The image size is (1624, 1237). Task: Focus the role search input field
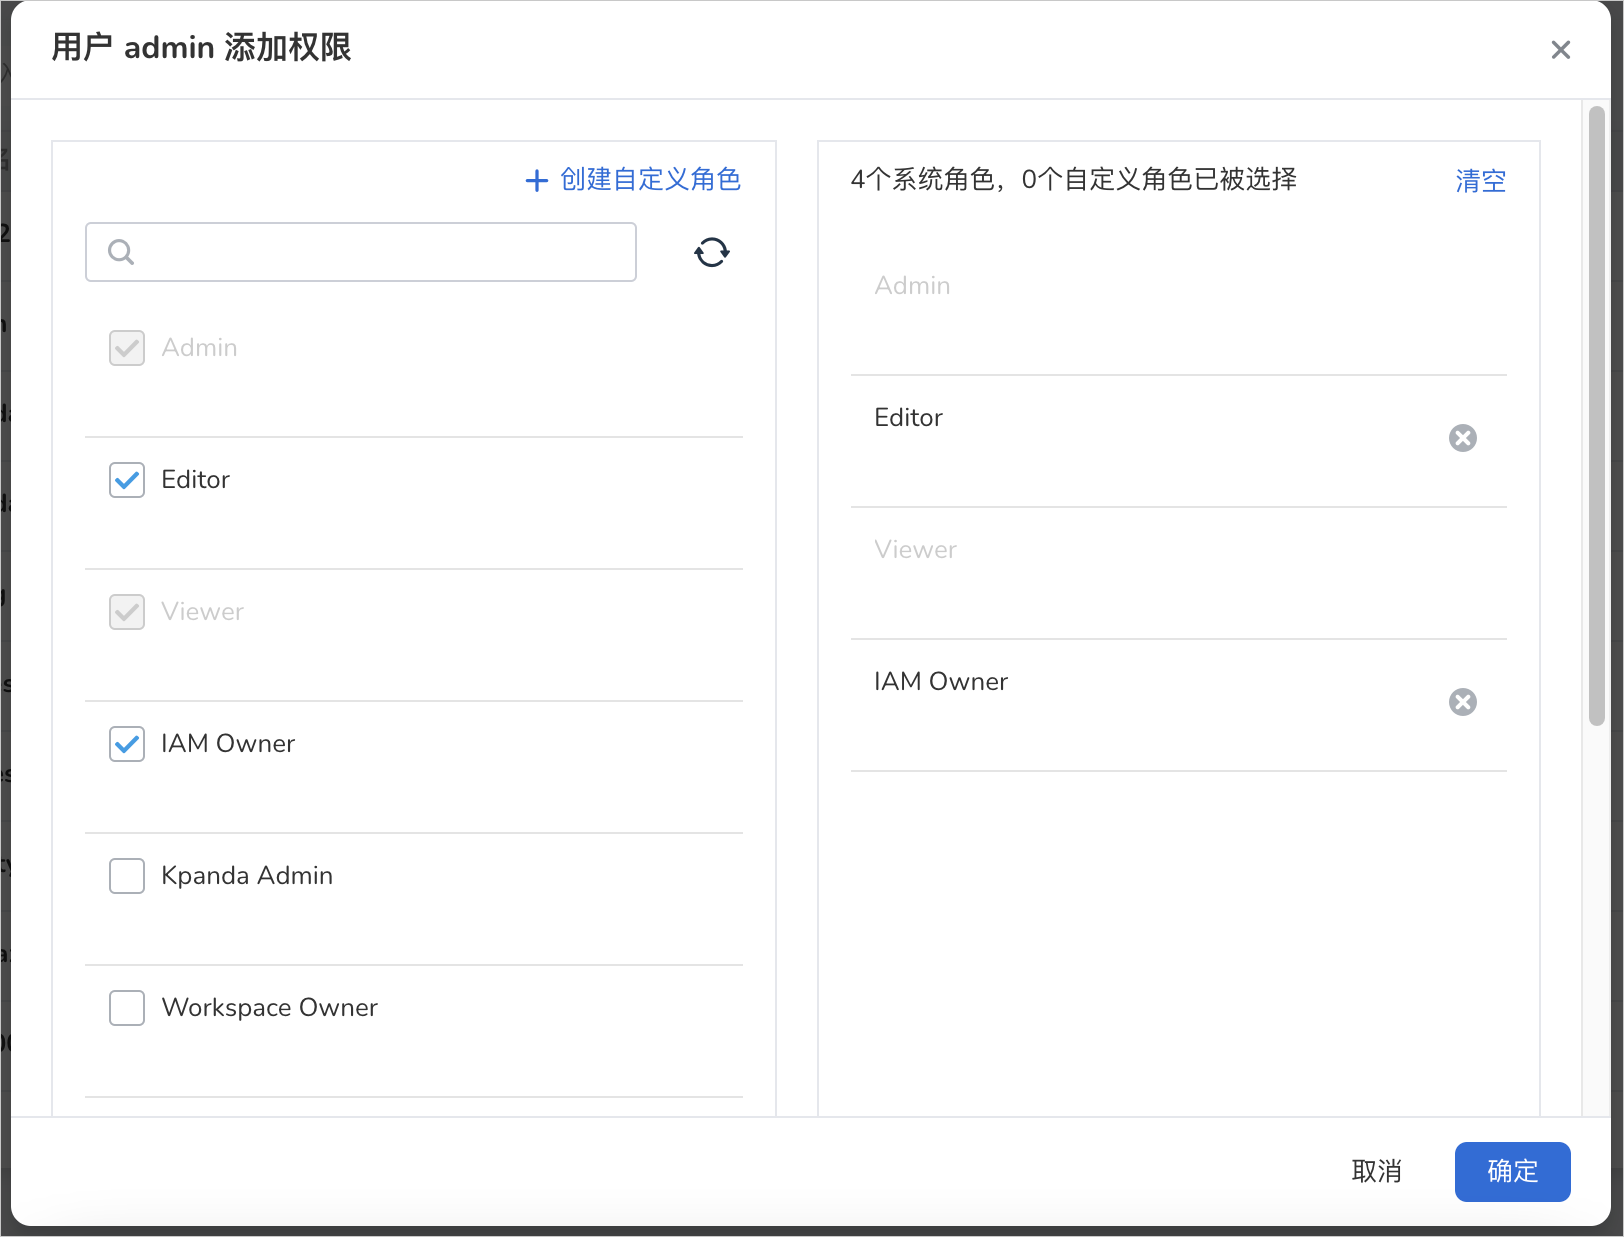(x=361, y=252)
